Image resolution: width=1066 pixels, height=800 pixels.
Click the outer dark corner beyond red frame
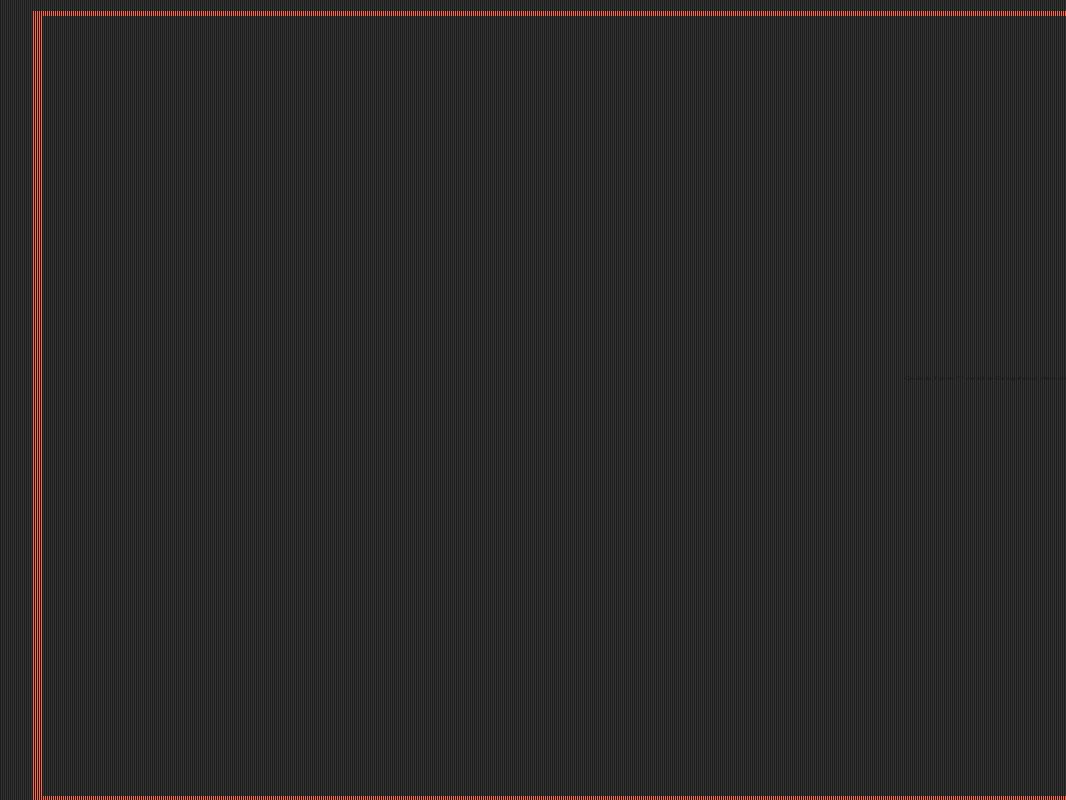point(16,5)
